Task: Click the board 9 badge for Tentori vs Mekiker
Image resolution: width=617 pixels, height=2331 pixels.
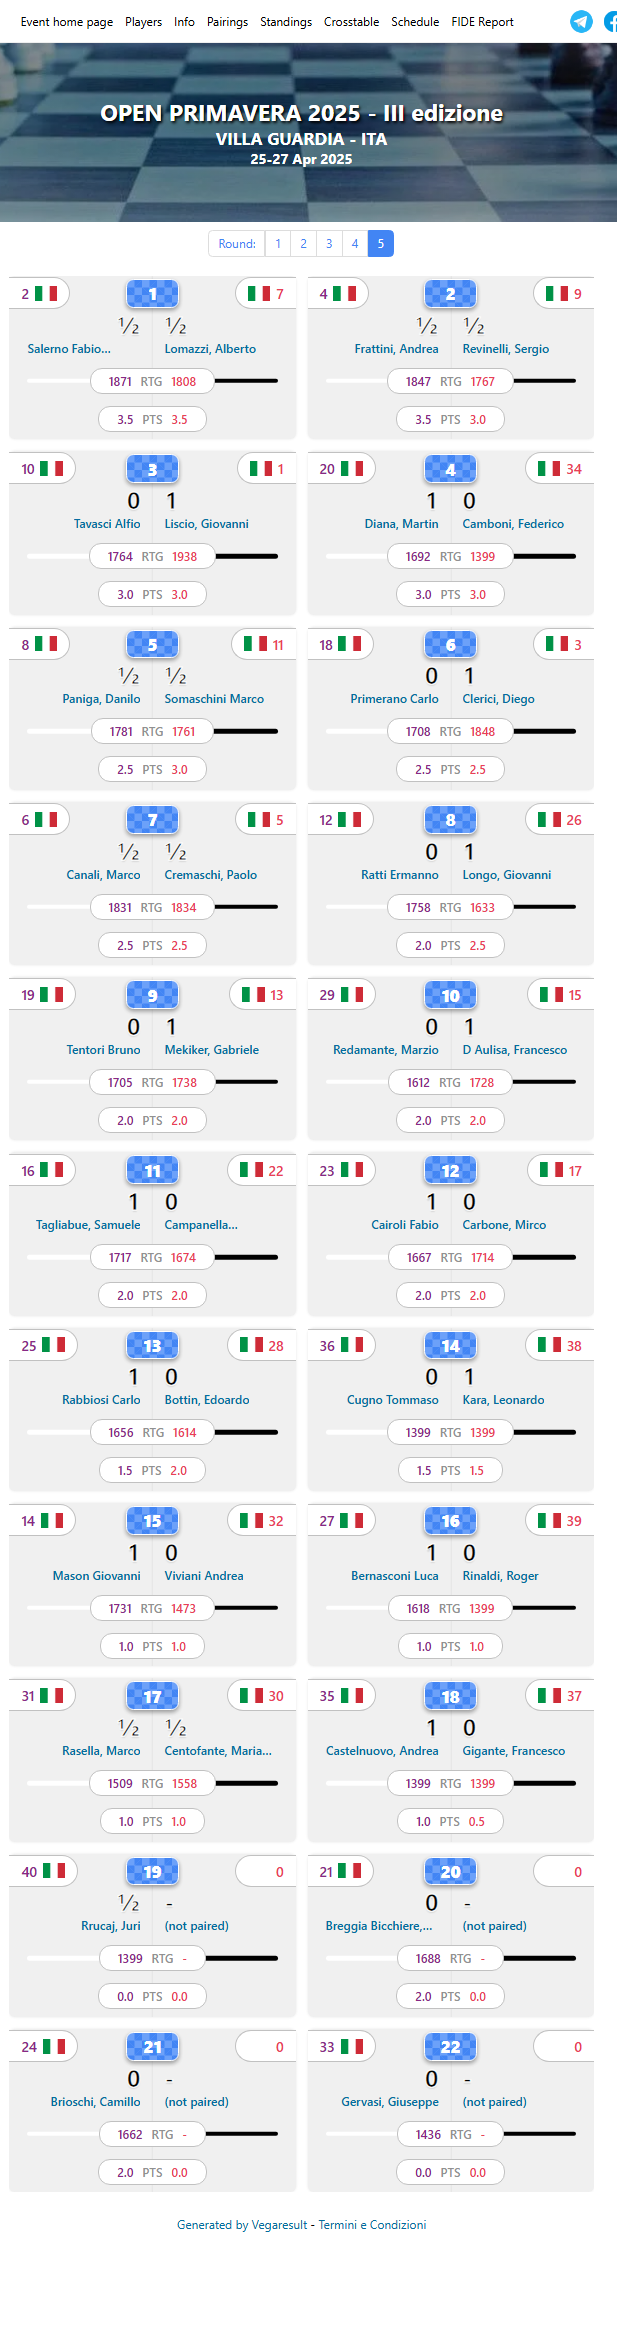Action: (152, 995)
